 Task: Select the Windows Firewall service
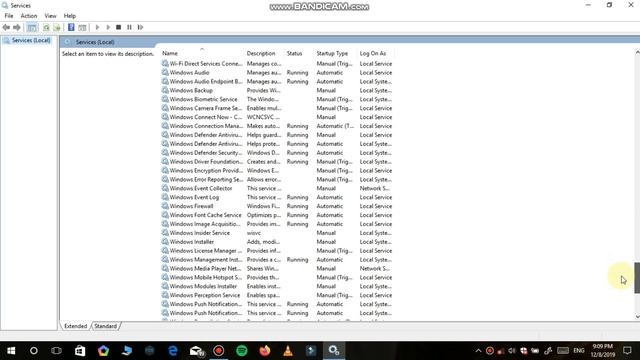tap(277, 206)
